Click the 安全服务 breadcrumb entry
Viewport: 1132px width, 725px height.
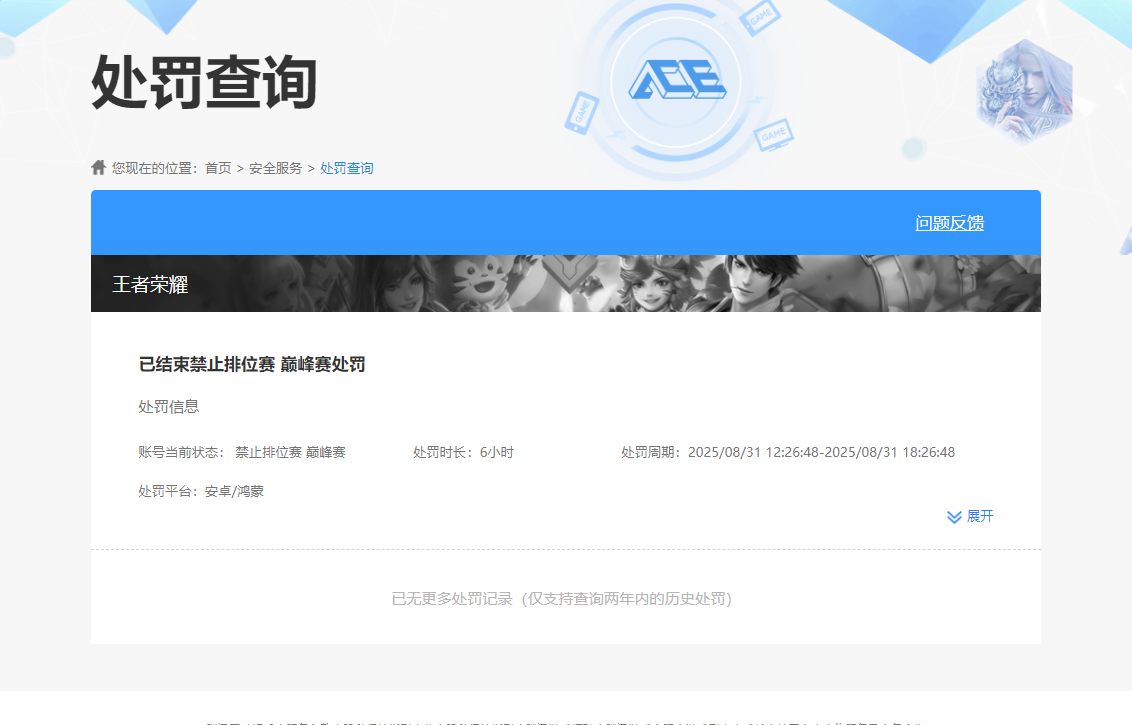(277, 167)
